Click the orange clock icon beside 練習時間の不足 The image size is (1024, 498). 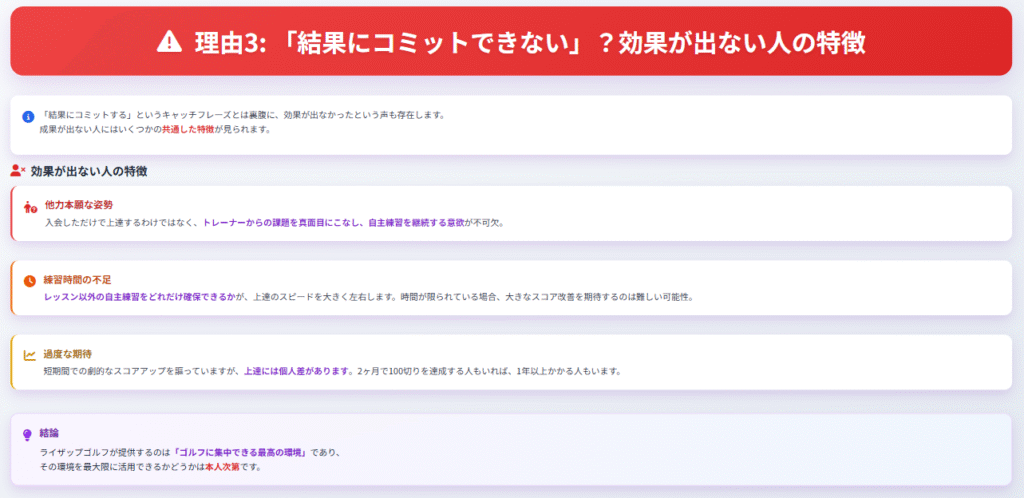click(30, 281)
